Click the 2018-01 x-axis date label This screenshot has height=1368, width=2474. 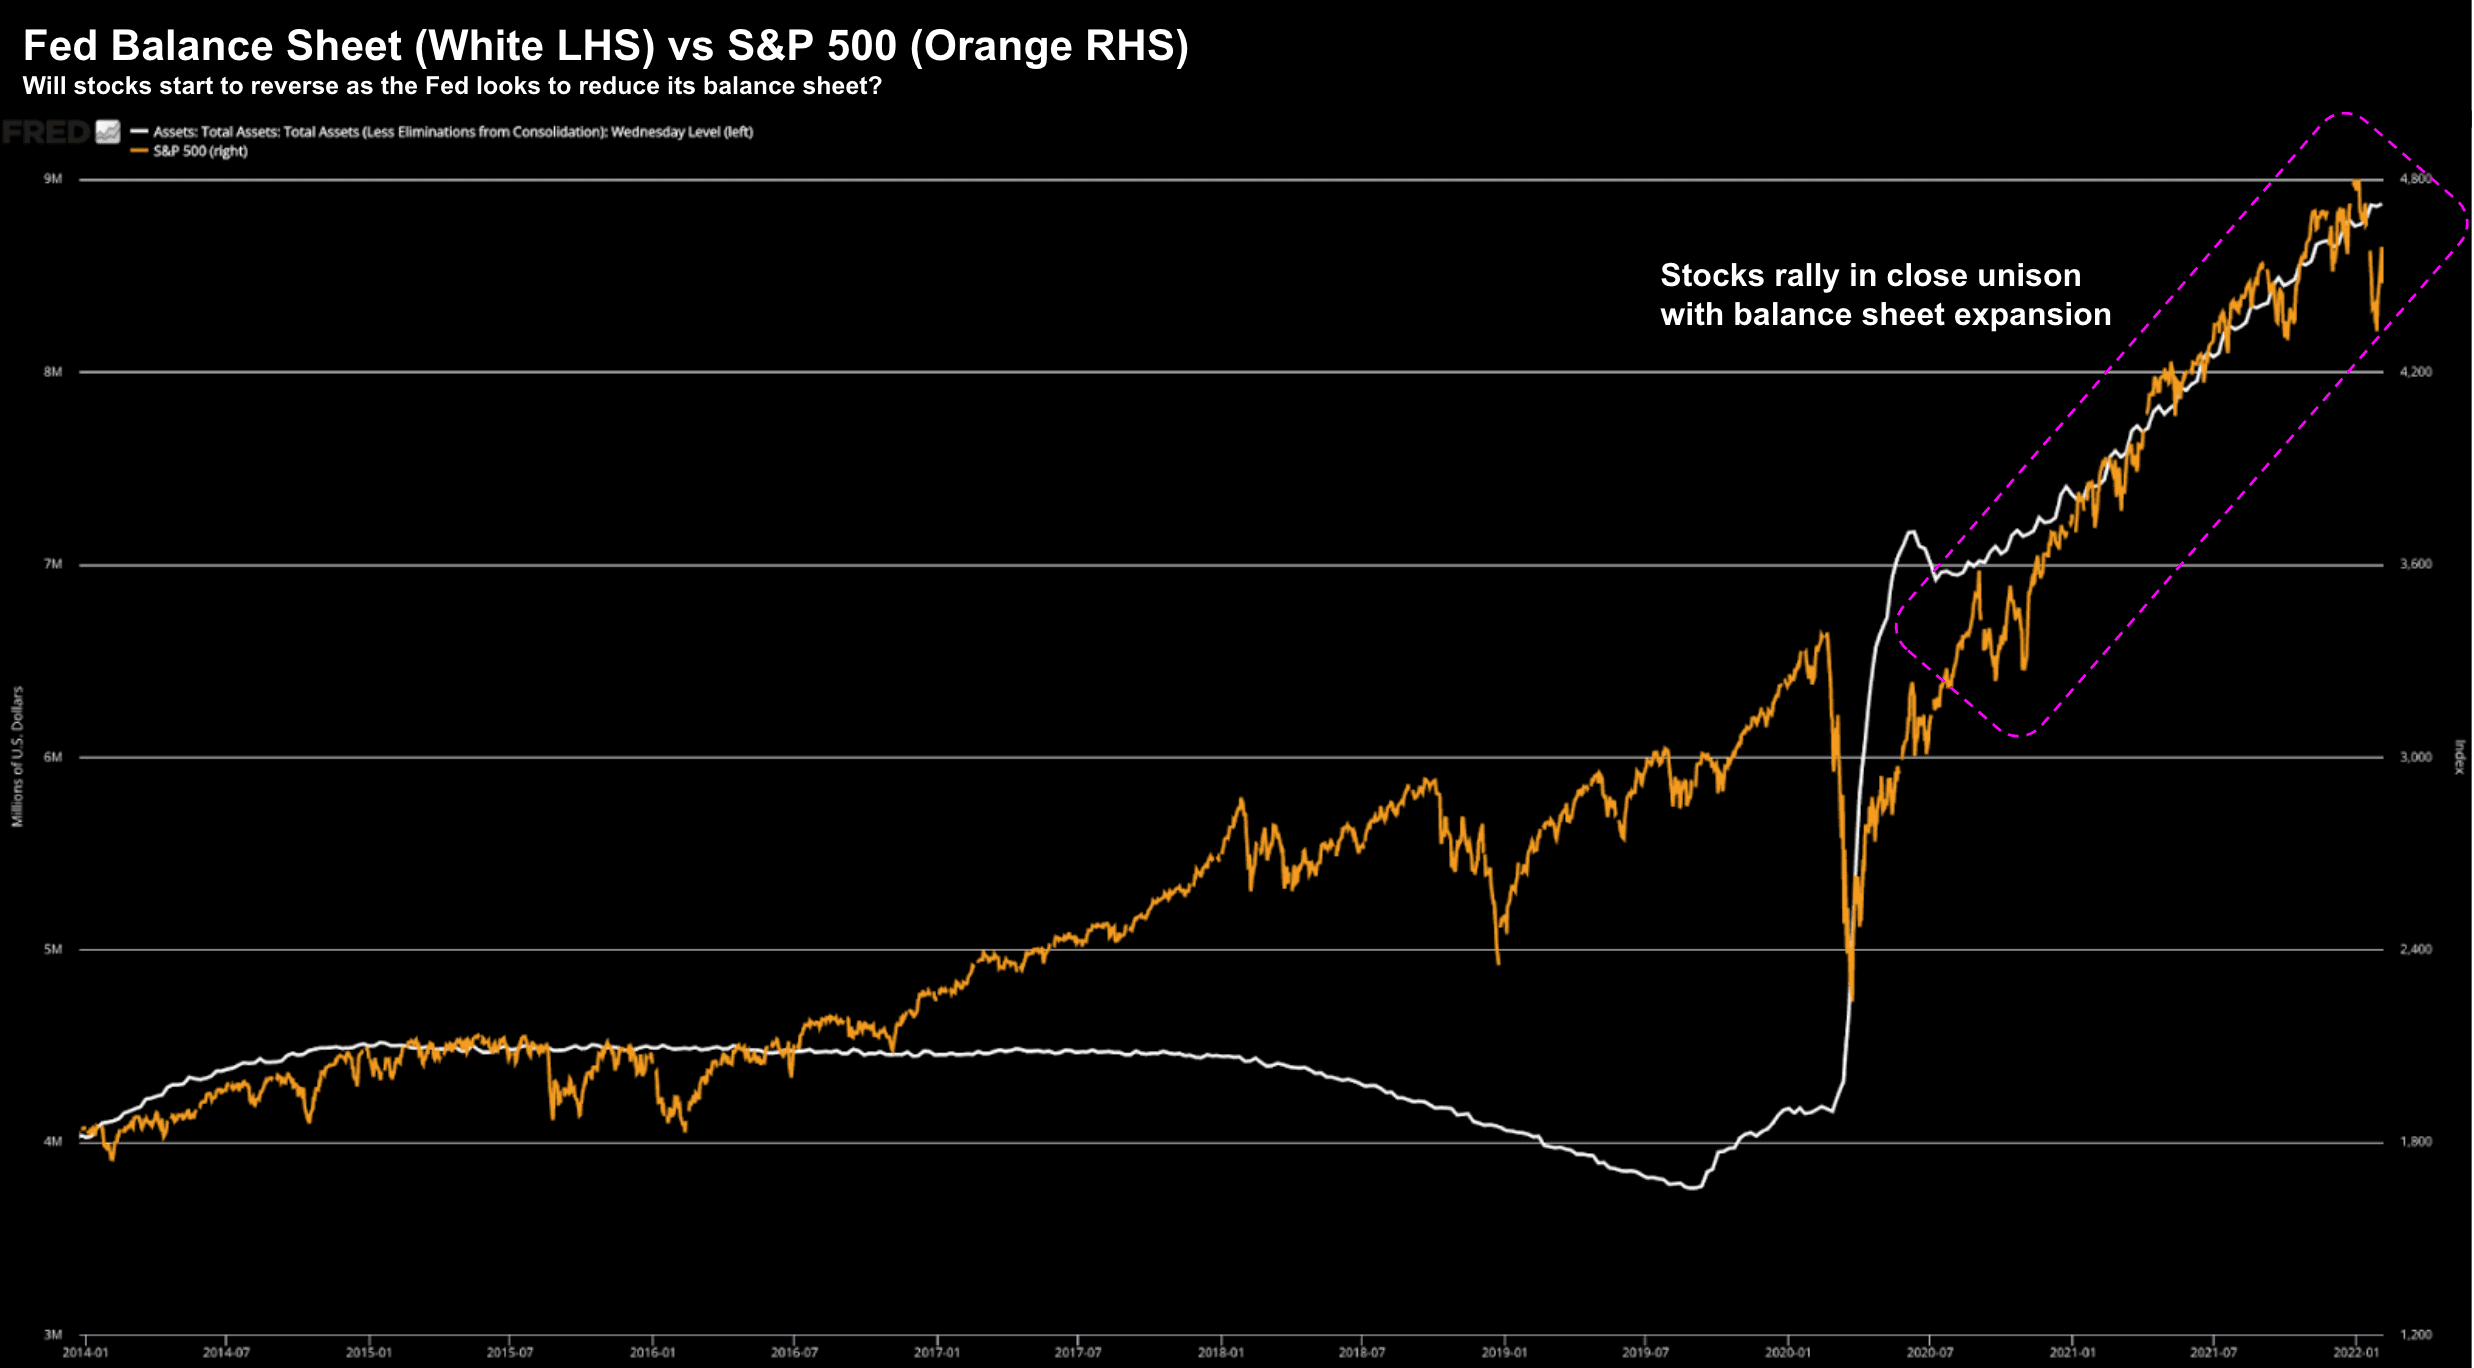pyautogui.click(x=1220, y=1352)
